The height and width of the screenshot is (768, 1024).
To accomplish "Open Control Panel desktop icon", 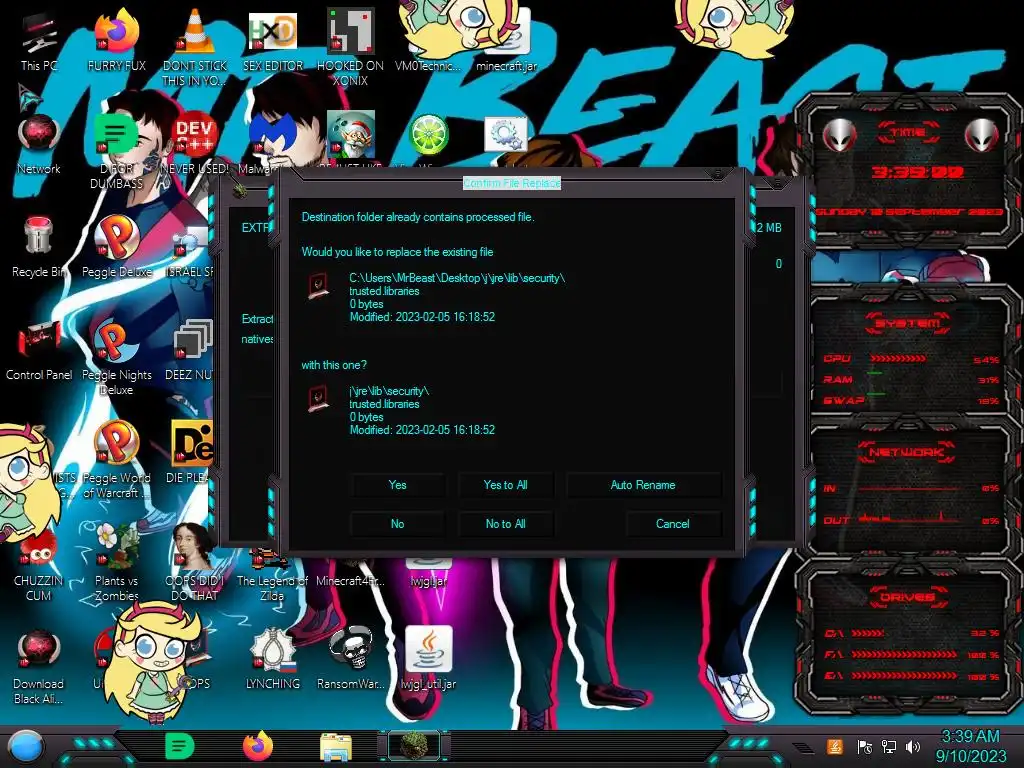I will (39, 350).
